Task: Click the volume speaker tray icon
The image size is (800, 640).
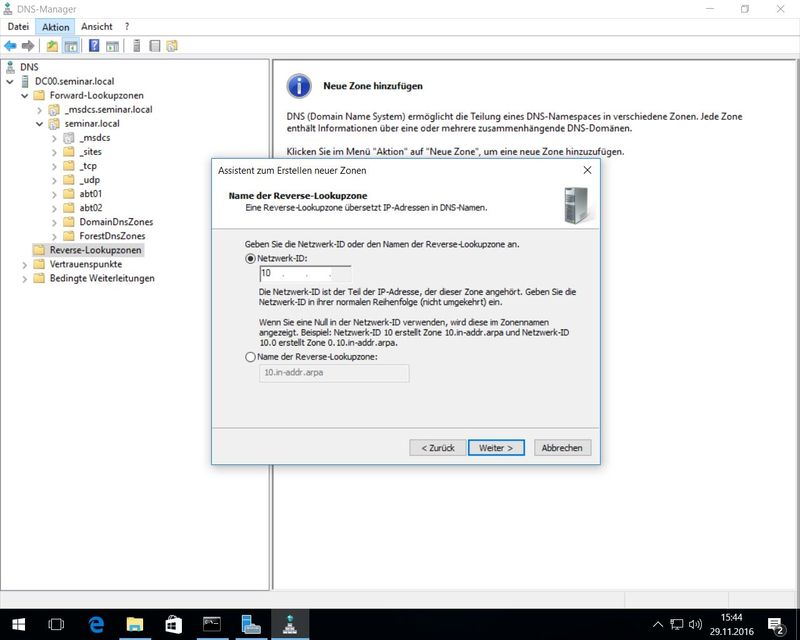Action: [695, 624]
